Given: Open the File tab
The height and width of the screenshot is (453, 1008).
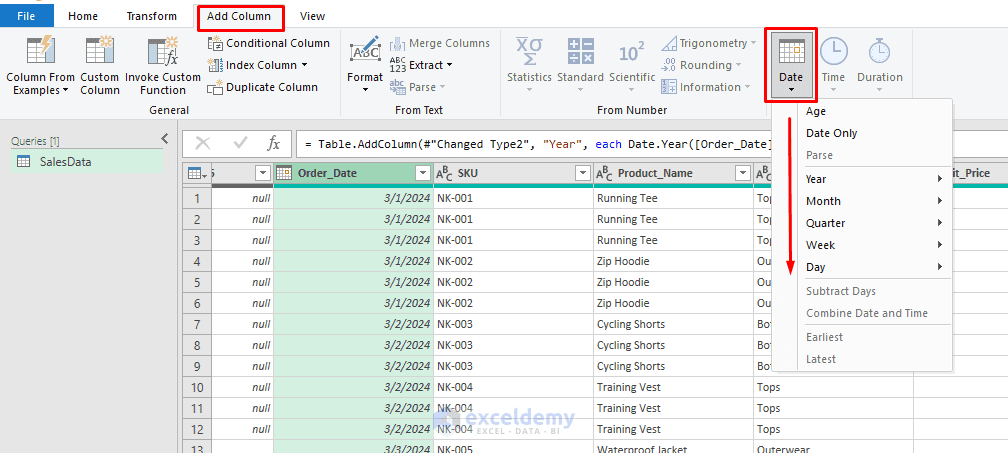Looking at the screenshot, I should pyautogui.click(x=26, y=16).
